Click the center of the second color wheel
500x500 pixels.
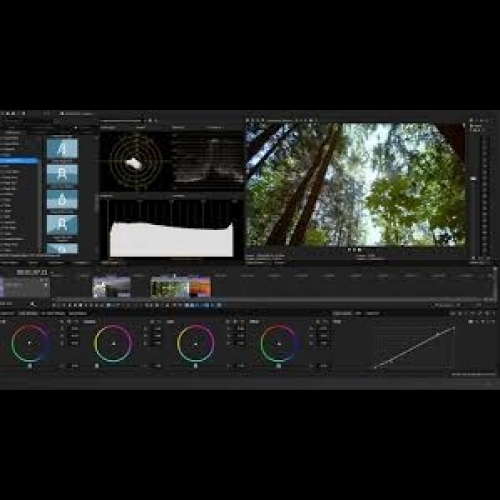113,343
